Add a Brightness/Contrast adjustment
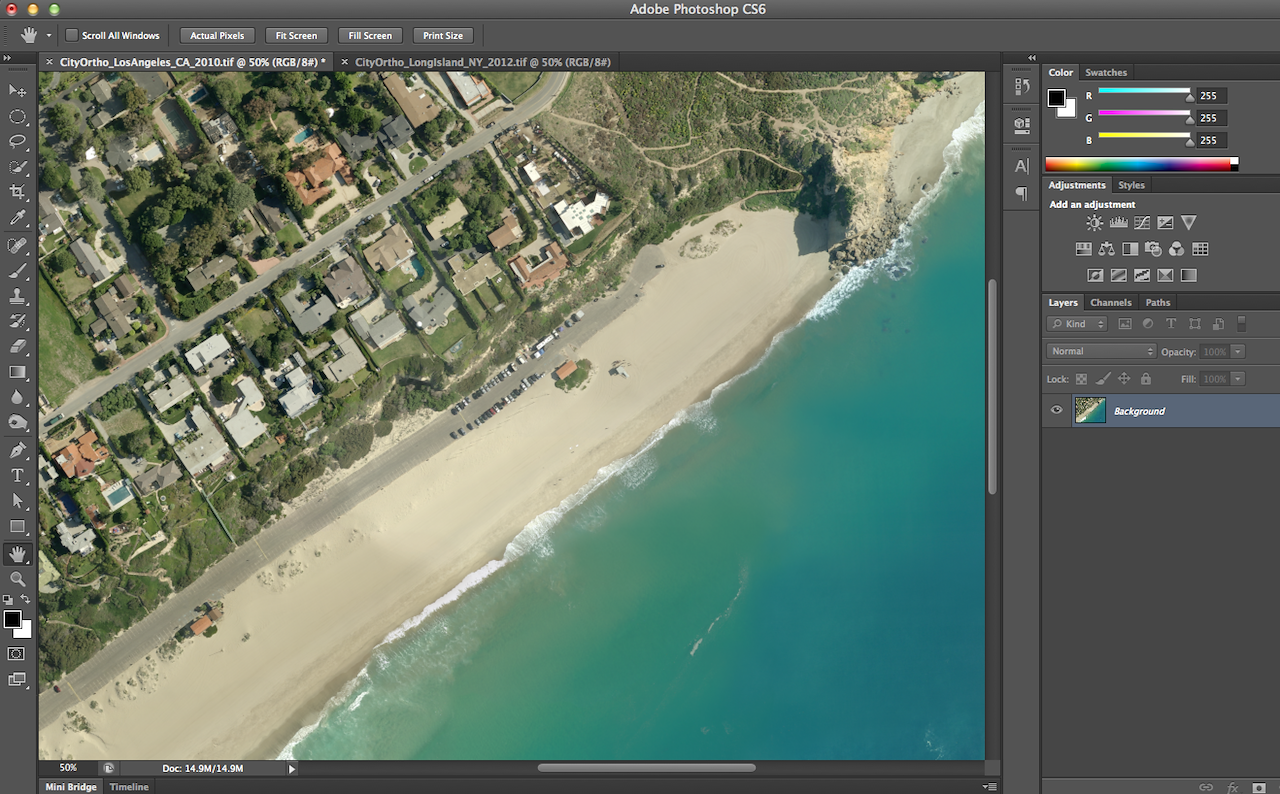This screenshot has height=794, width=1280. [x=1095, y=223]
